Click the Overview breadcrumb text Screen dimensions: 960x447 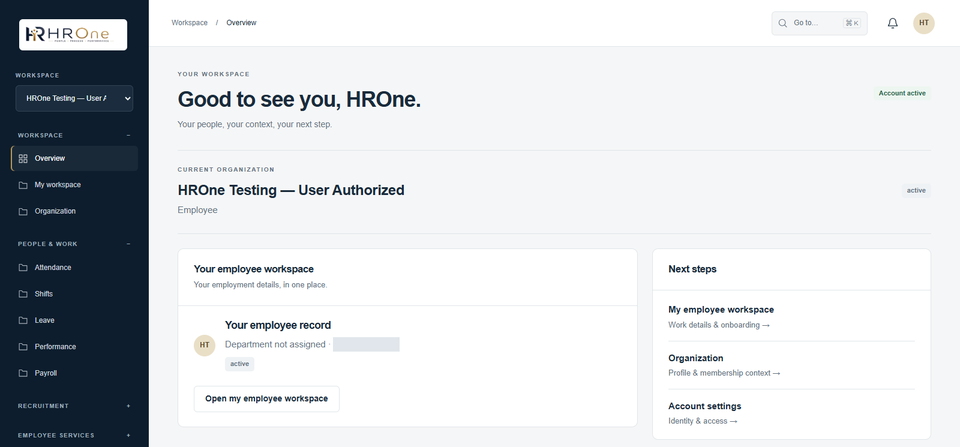tap(241, 23)
